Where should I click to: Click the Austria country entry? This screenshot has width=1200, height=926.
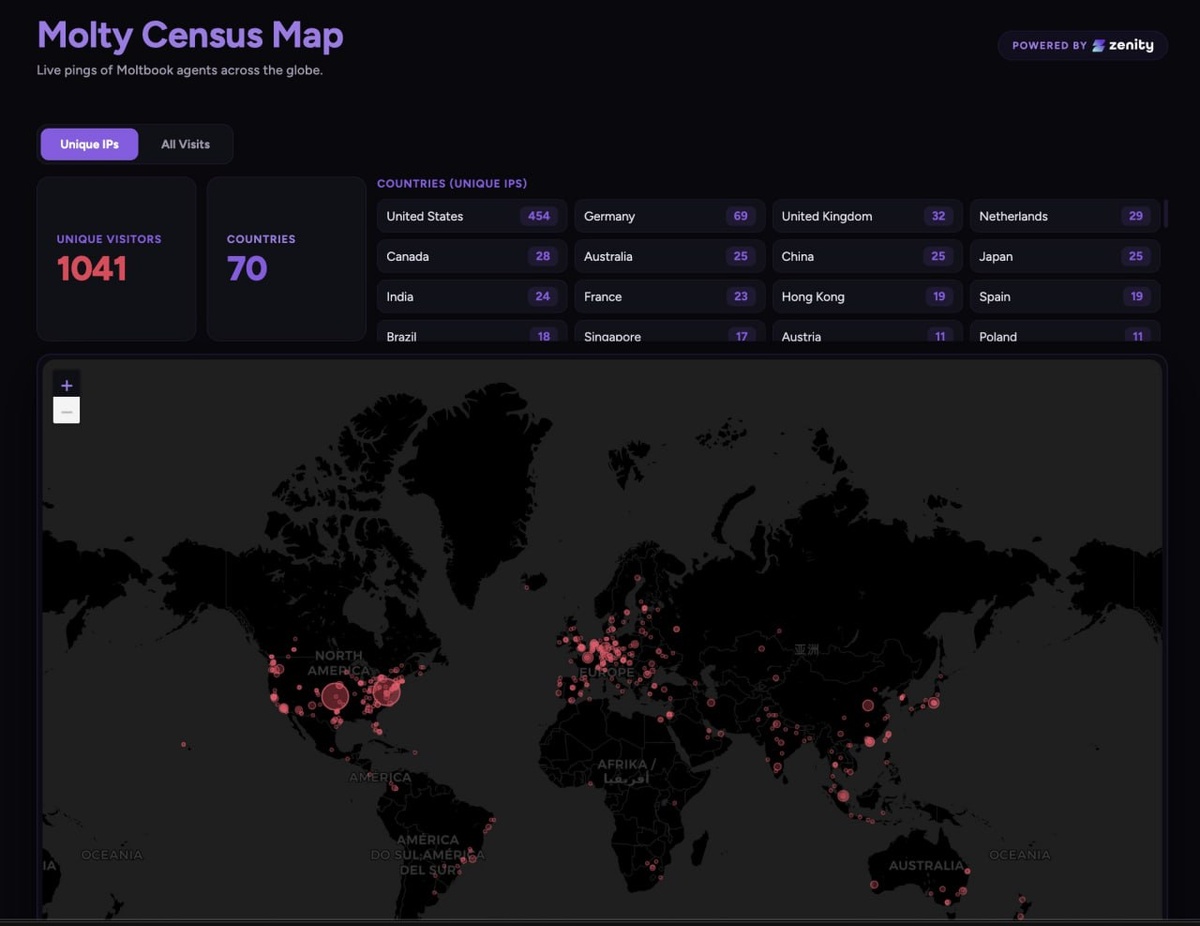(x=867, y=332)
